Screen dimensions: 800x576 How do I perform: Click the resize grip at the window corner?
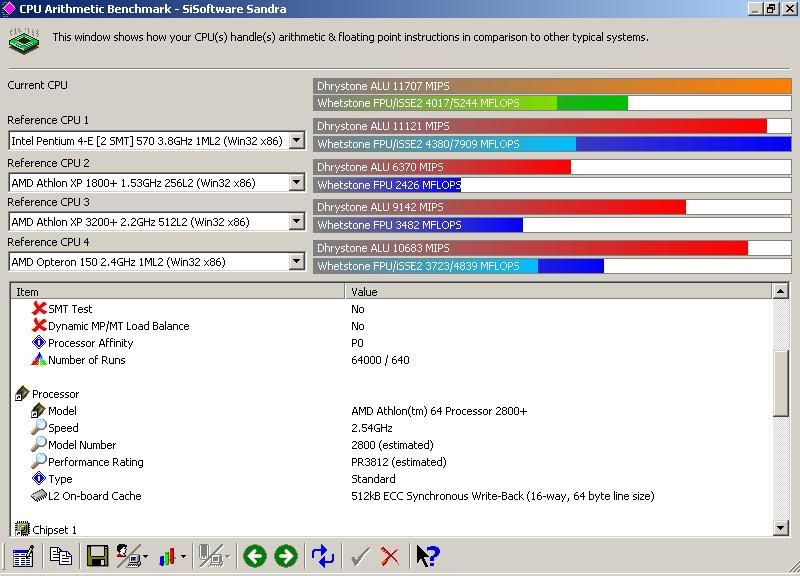793,569
